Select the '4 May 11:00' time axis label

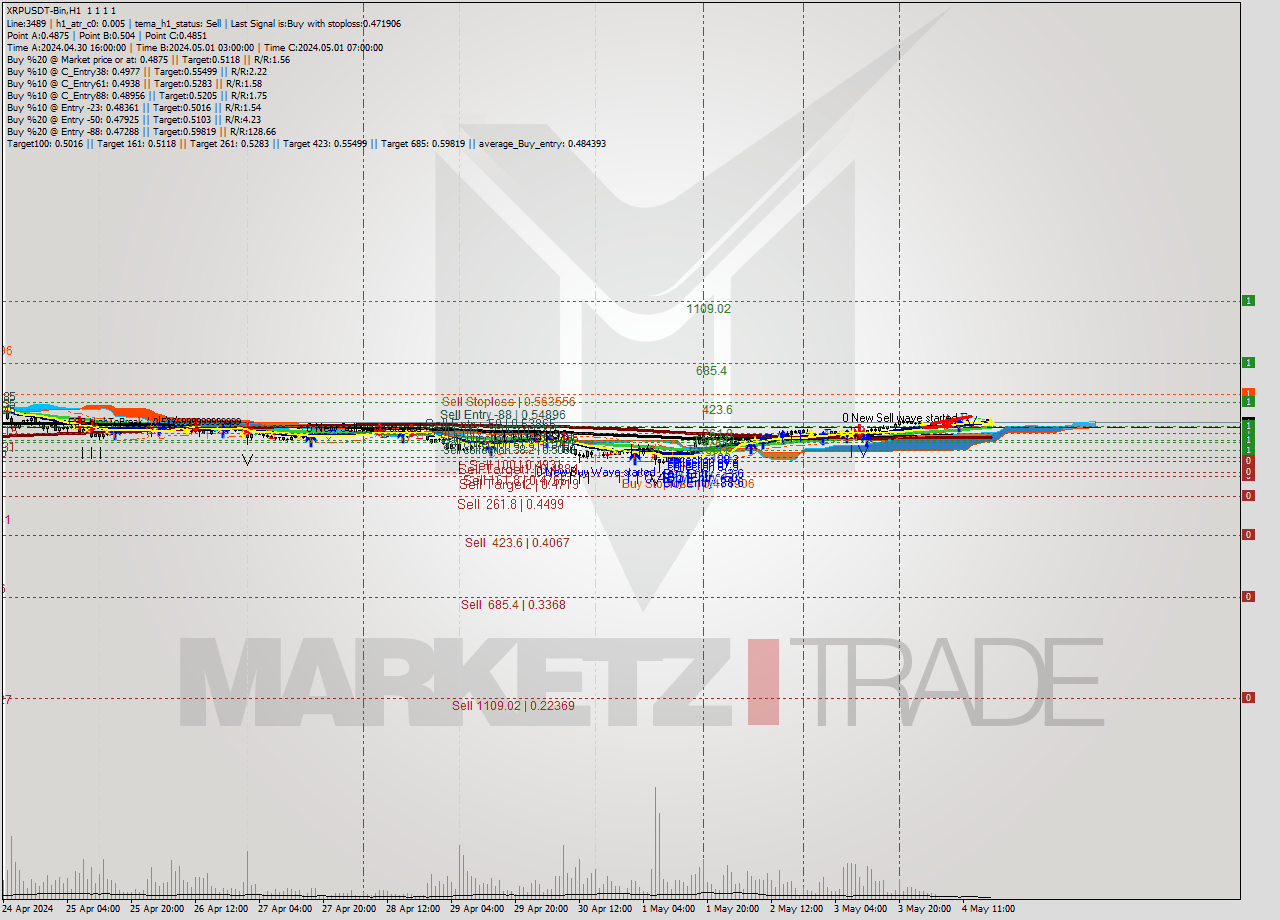[988, 909]
